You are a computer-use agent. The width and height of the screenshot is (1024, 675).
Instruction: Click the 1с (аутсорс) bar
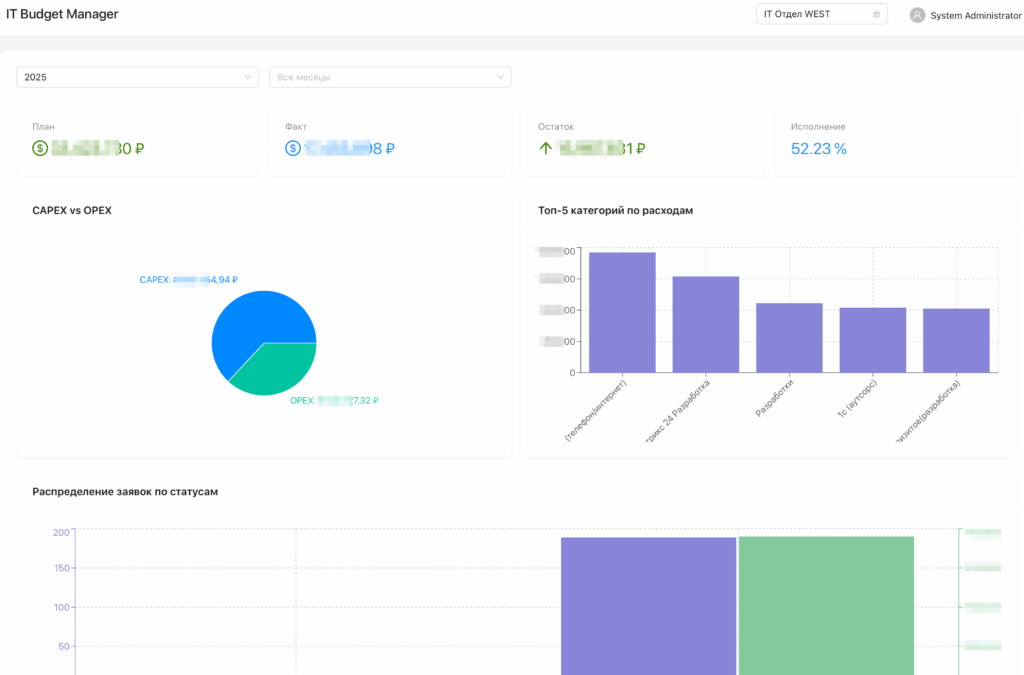click(872, 340)
